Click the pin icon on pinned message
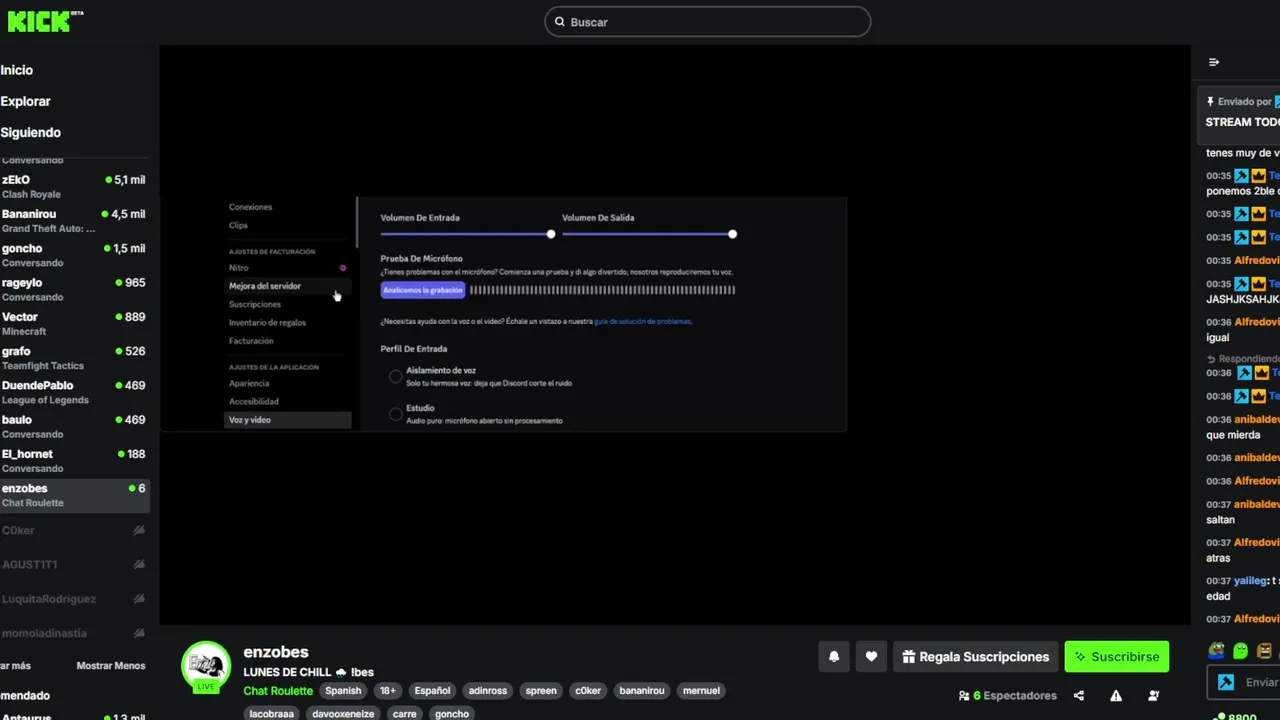This screenshot has height=720, width=1280. click(x=1210, y=102)
